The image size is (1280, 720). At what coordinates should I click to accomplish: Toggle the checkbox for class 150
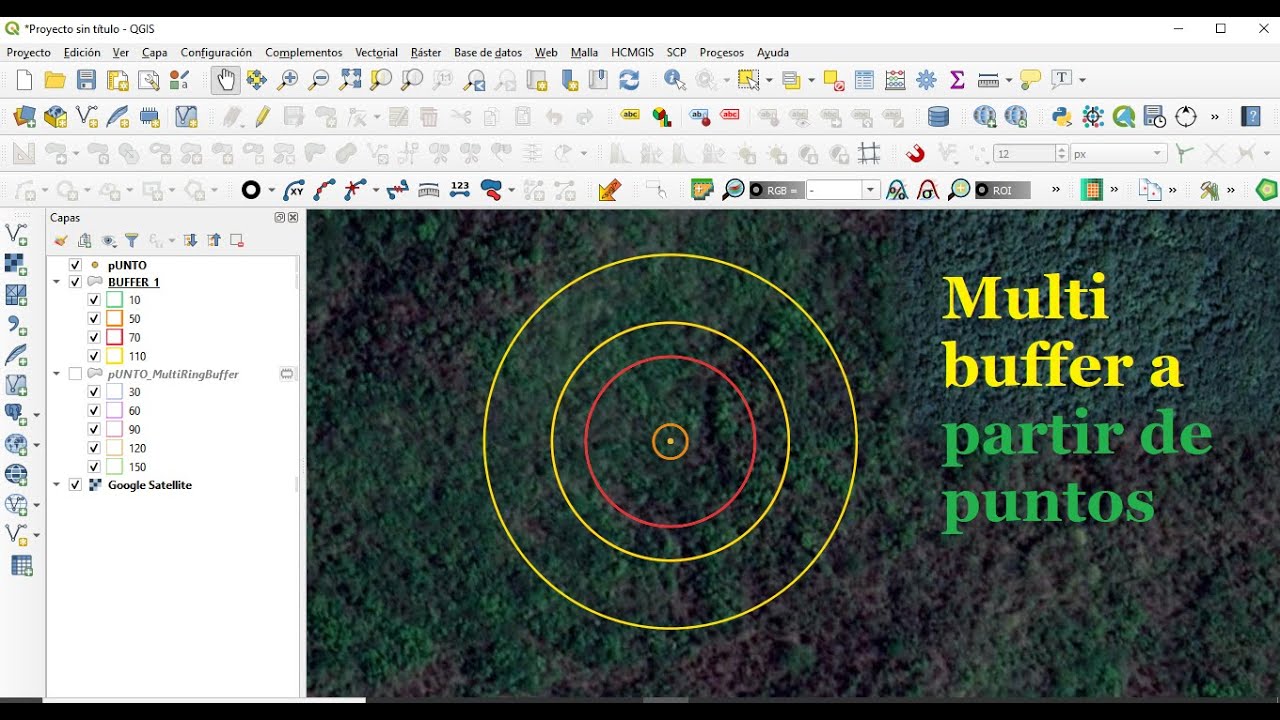[94, 467]
